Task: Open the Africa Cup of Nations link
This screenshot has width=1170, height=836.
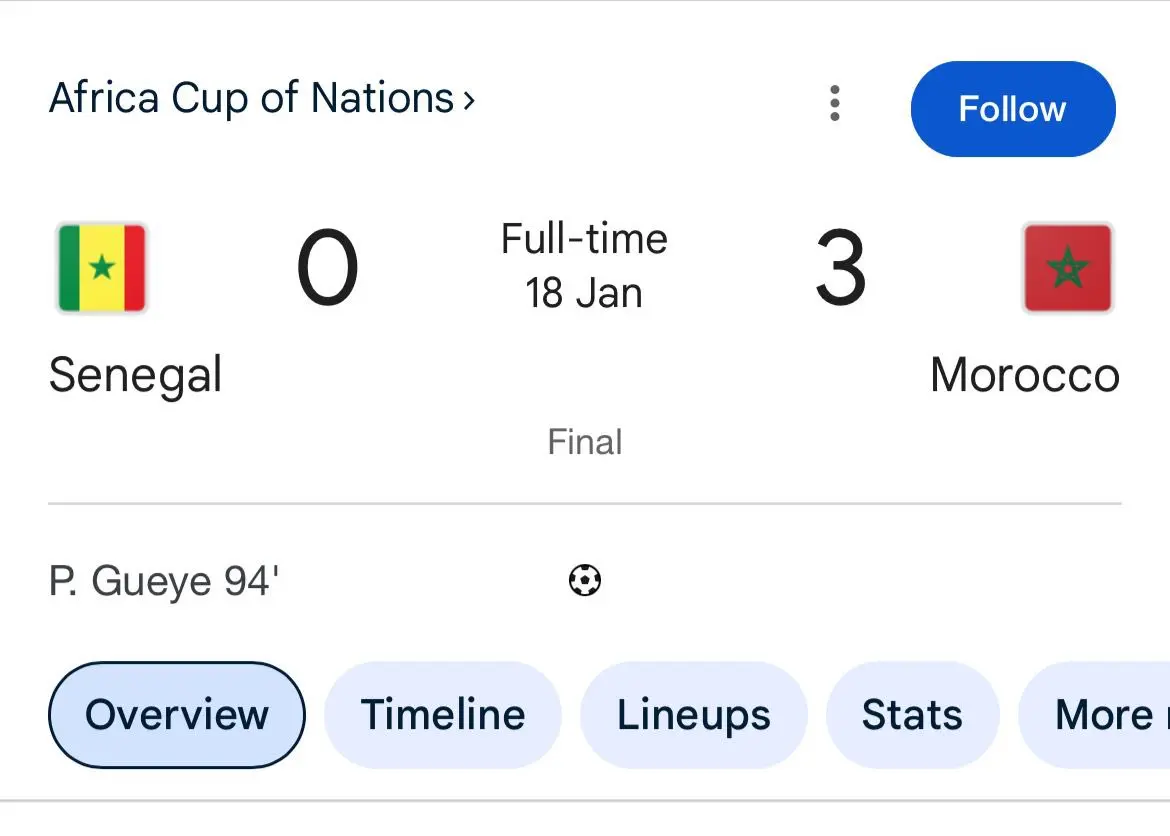Action: point(251,99)
